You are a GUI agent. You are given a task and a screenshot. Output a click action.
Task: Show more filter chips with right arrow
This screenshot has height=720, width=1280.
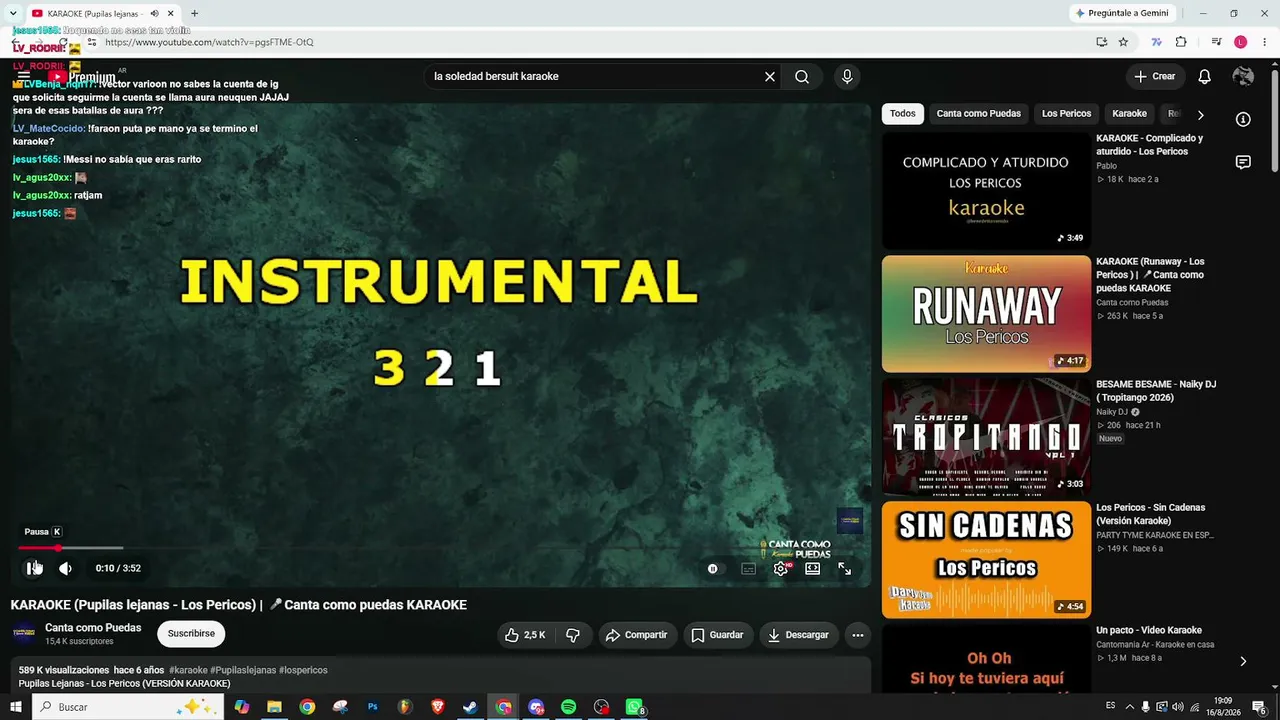point(1200,114)
